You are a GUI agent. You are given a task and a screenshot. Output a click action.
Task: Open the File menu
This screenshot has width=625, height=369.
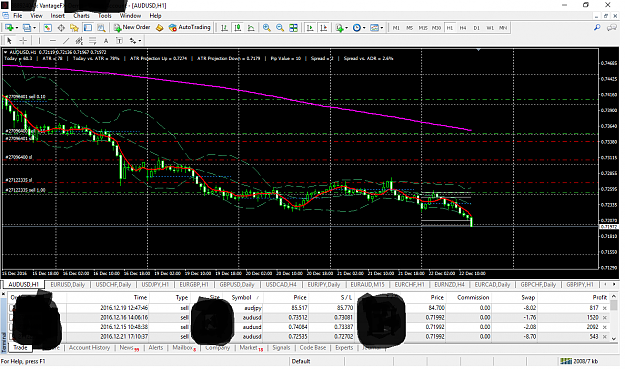18,16
